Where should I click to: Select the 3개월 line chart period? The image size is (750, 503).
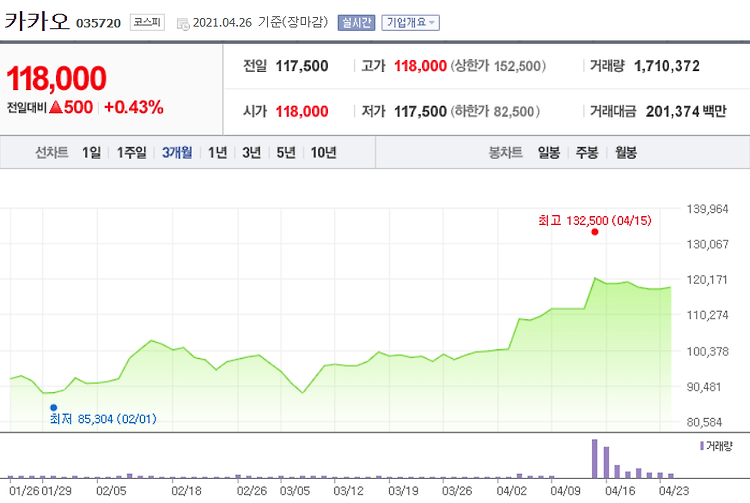point(177,153)
